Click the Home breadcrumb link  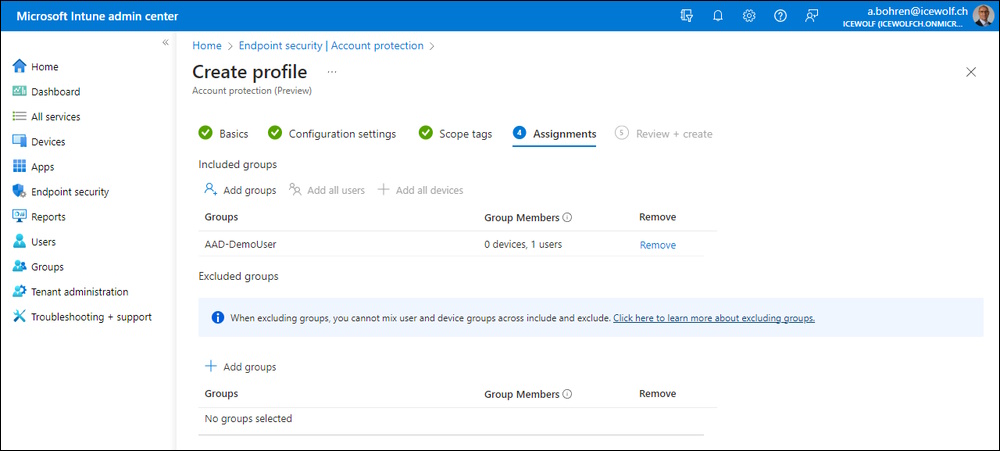click(207, 46)
